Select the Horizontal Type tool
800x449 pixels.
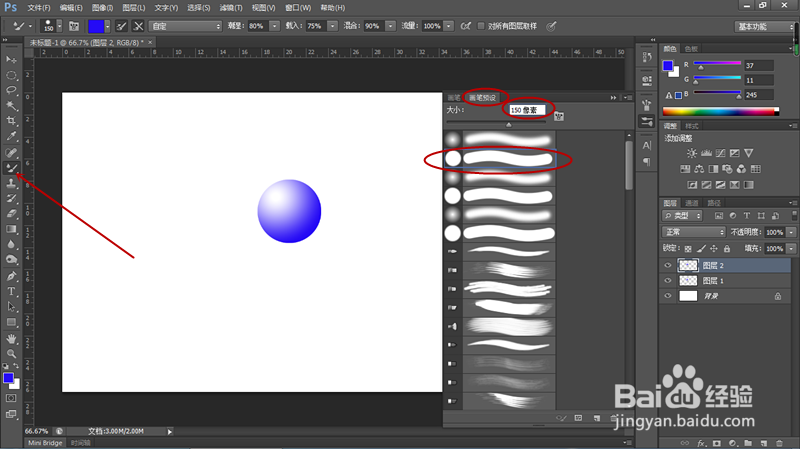(11, 291)
